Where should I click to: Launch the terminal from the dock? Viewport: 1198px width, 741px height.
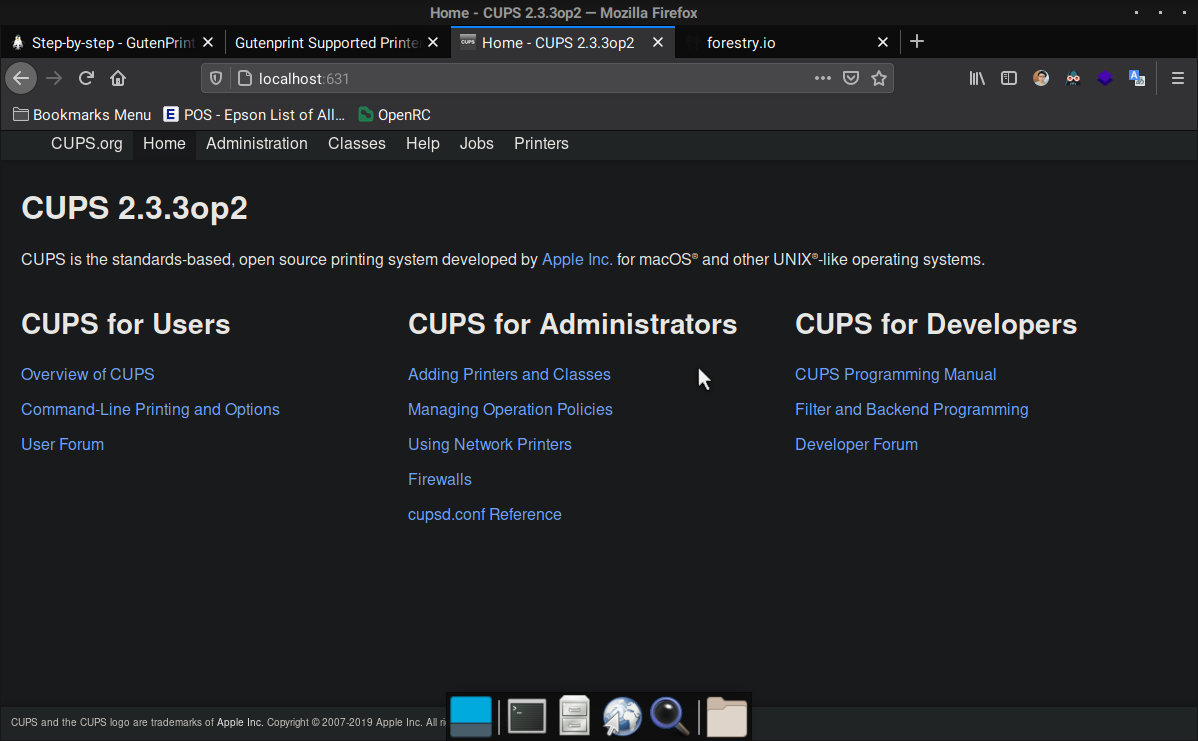point(526,717)
